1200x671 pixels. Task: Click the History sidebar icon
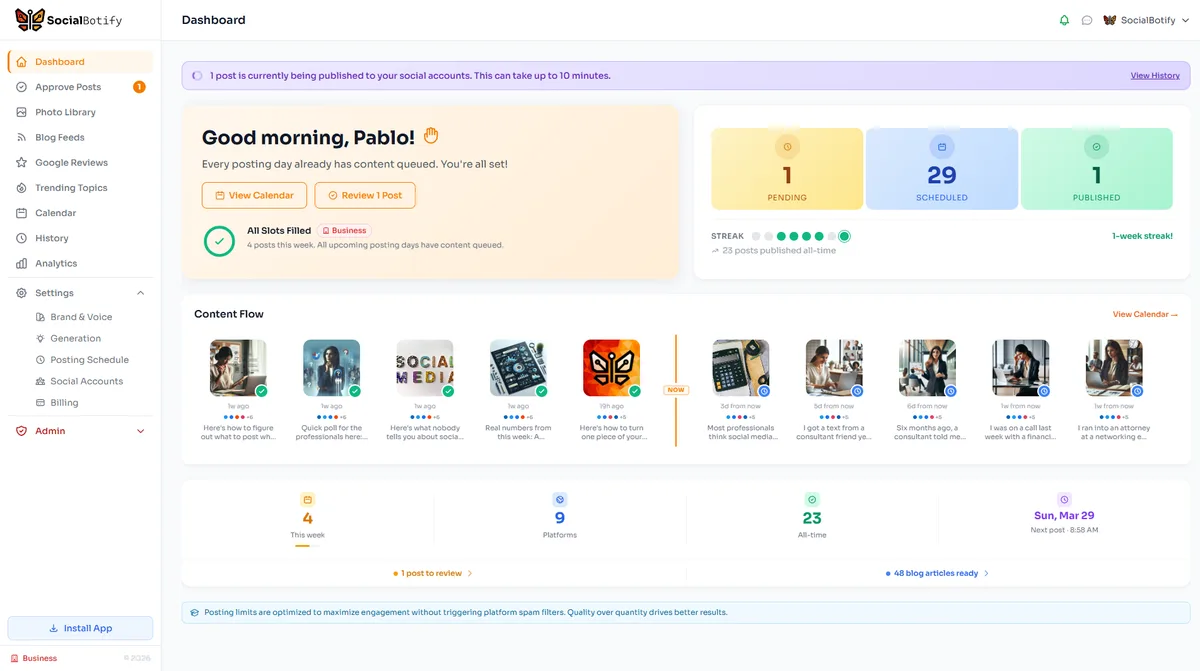21,238
